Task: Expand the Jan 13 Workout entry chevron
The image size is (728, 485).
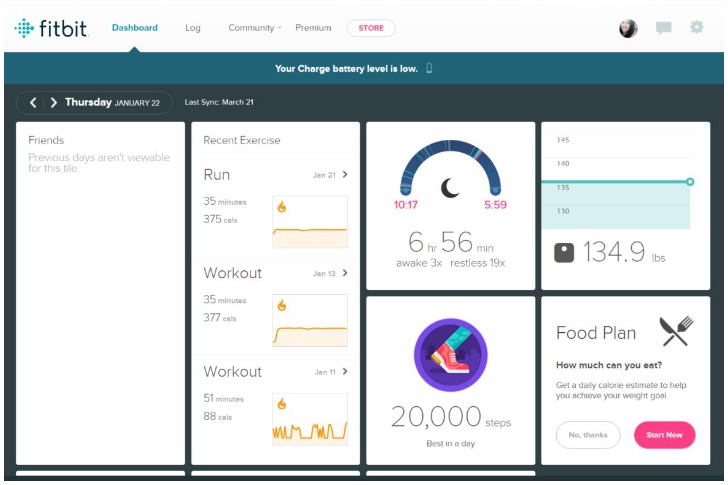Action: pos(345,273)
